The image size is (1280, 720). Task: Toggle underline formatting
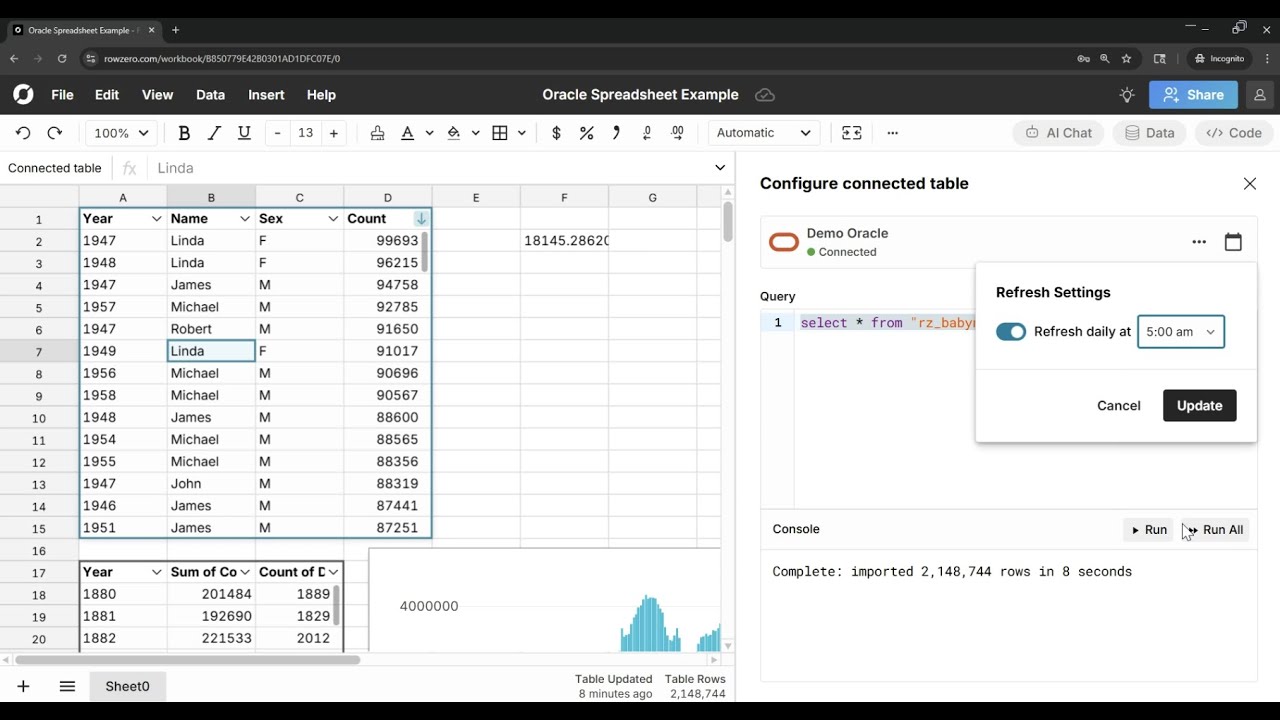[x=244, y=133]
